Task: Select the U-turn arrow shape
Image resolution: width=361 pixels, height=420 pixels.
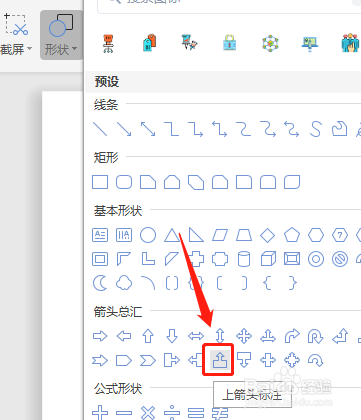Action: coord(316,336)
